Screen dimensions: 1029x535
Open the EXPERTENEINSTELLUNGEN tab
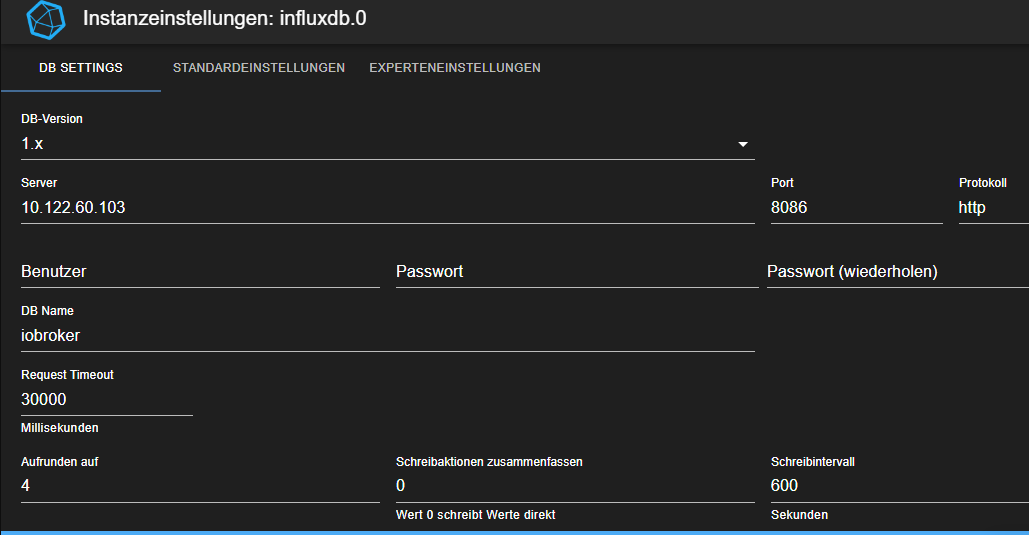pos(455,68)
